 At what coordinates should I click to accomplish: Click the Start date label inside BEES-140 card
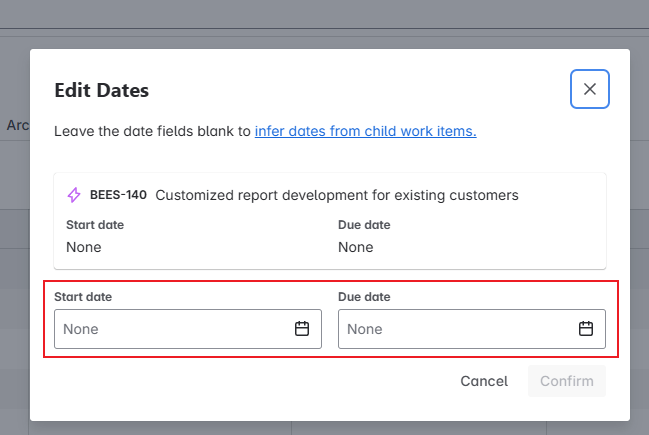(x=95, y=225)
